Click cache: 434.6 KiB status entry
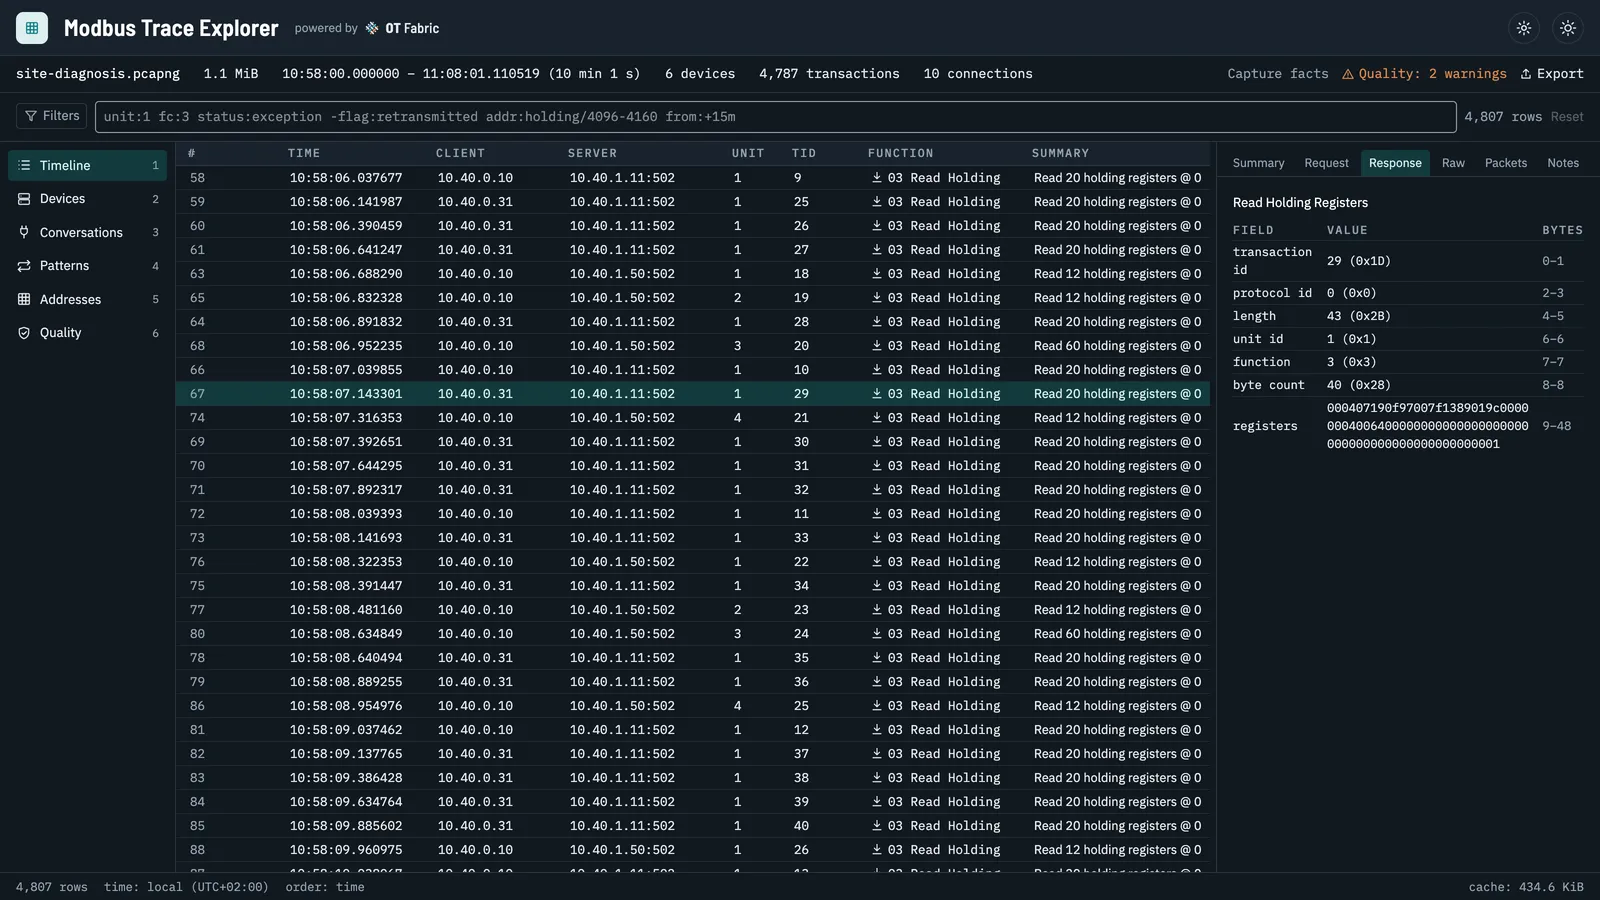The height and width of the screenshot is (900, 1600). pyautogui.click(x=1526, y=887)
